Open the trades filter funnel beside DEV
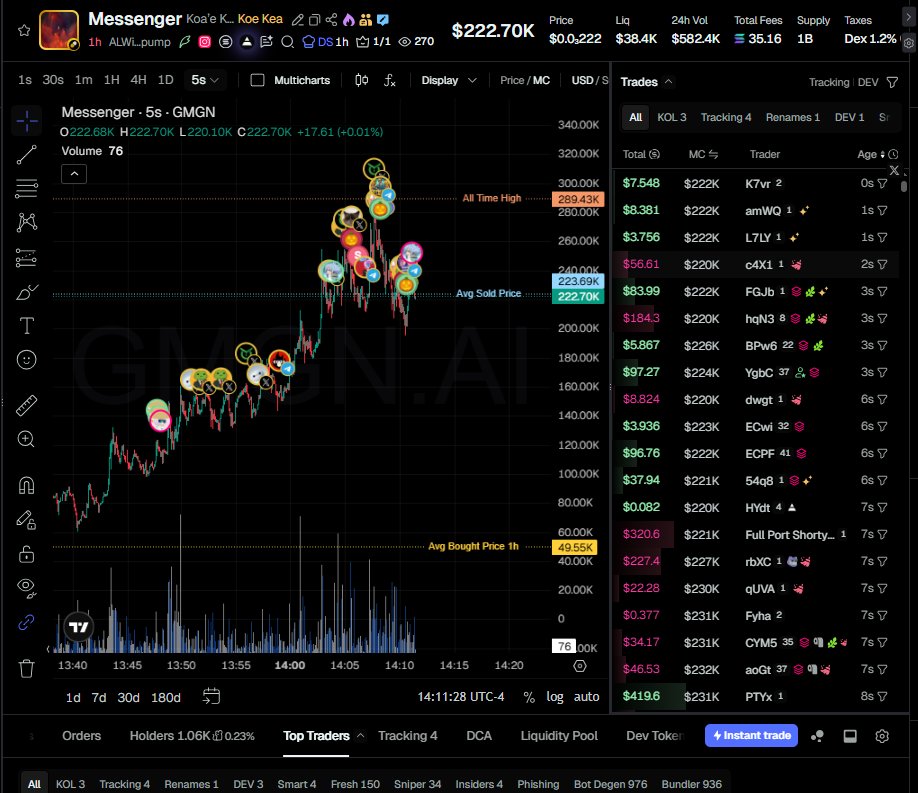This screenshot has height=793, width=918. (x=892, y=83)
